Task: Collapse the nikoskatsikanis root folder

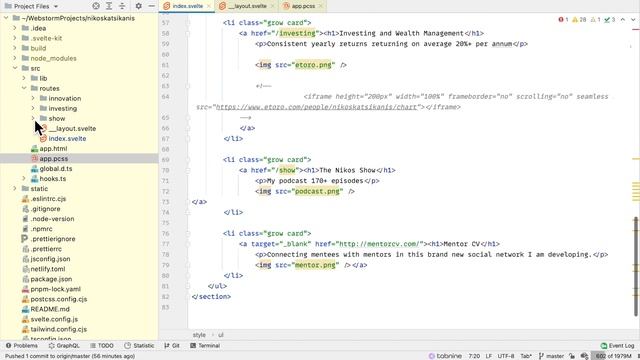Action: click(x=6, y=18)
